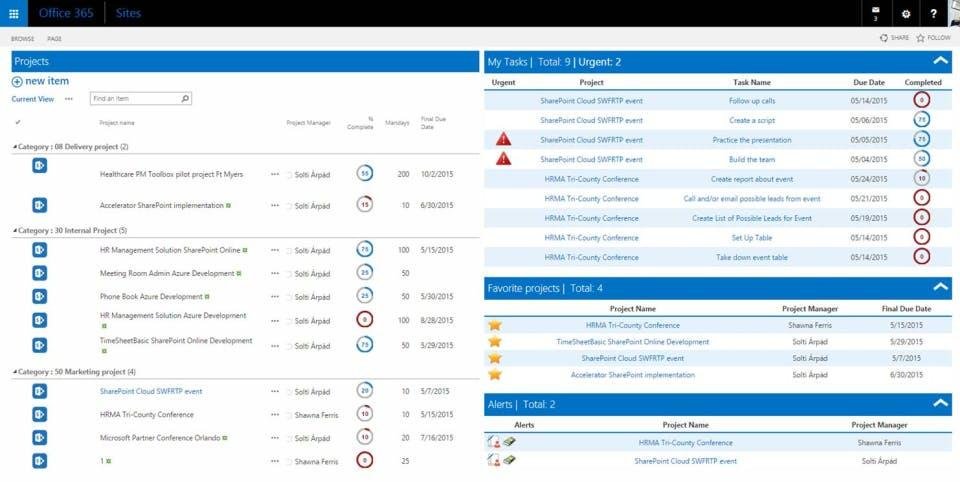Image resolution: width=960 pixels, height=482 pixels.
Task: Sort by Project name column header
Action: point(117,123)
